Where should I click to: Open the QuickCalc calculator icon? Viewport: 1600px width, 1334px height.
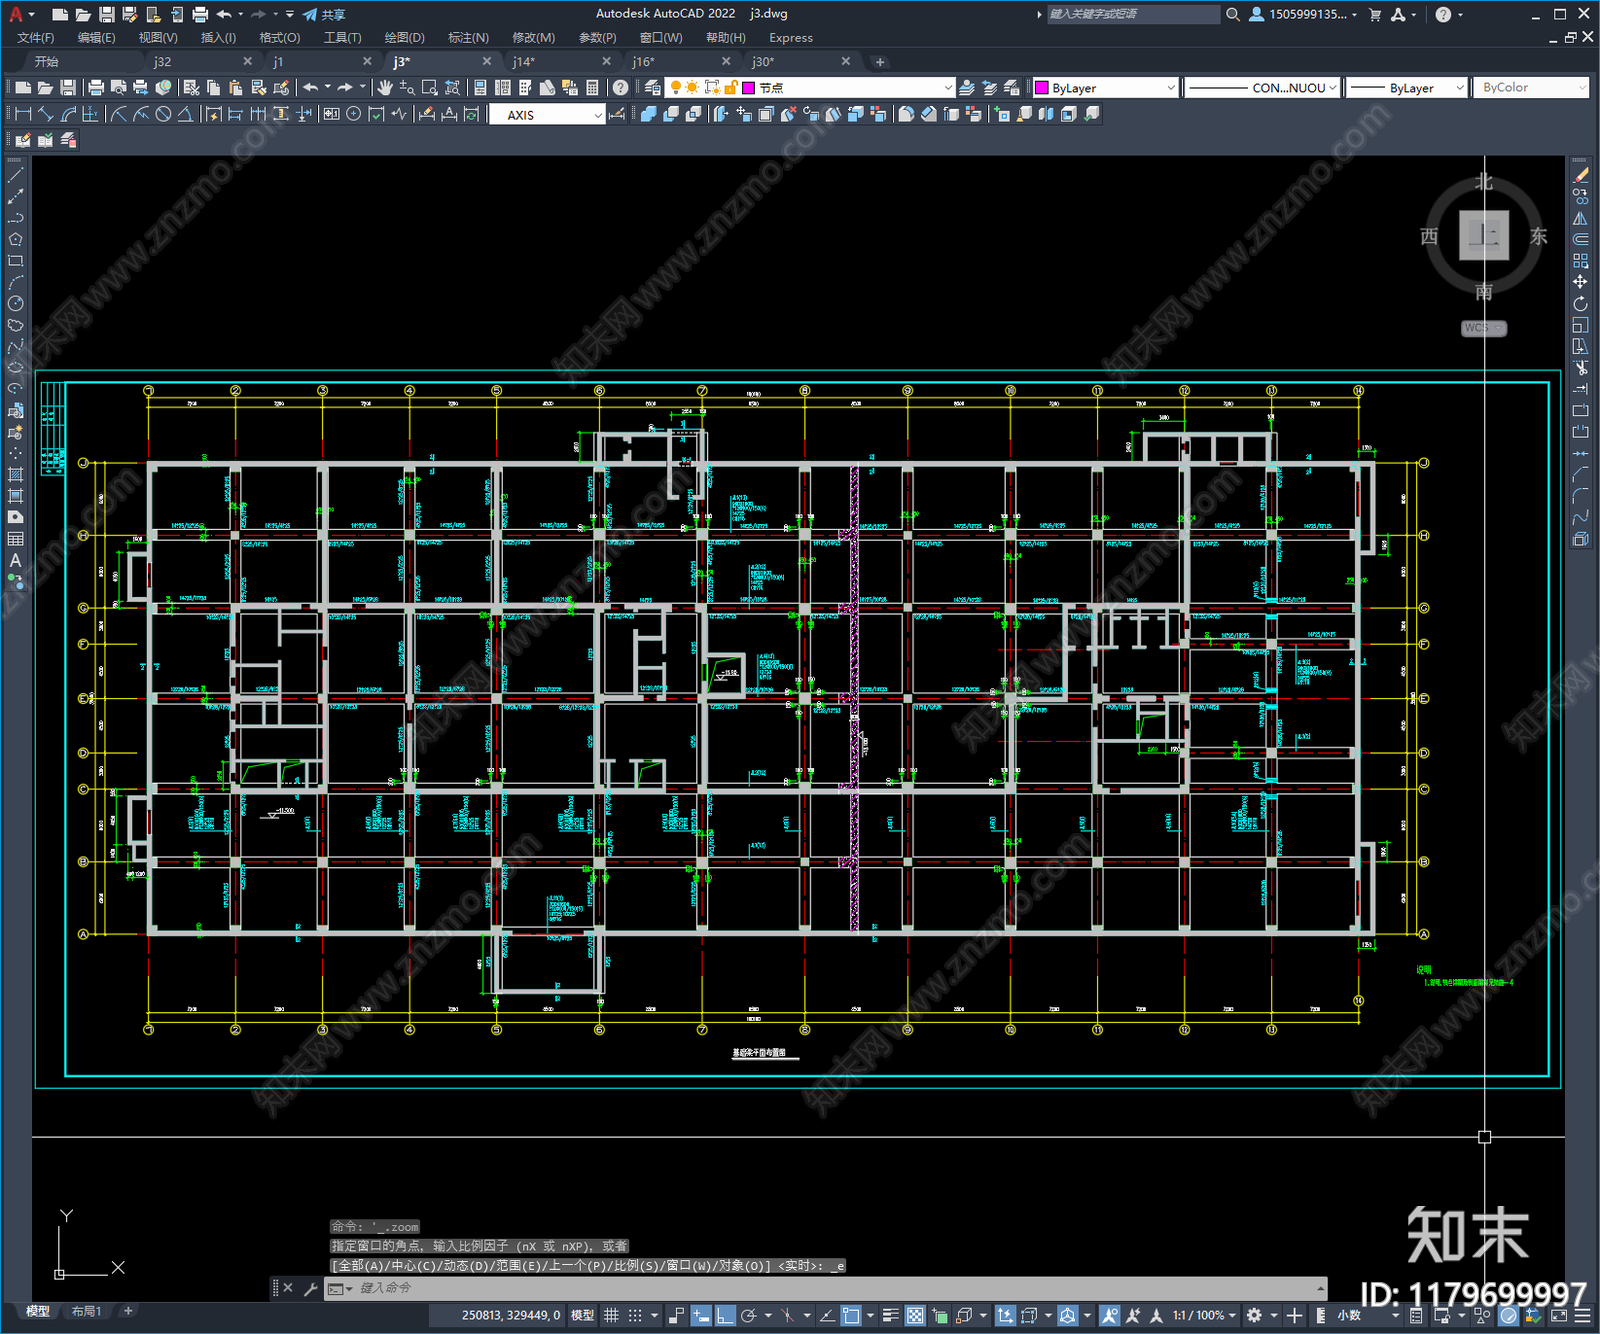(x=593, y=88)
